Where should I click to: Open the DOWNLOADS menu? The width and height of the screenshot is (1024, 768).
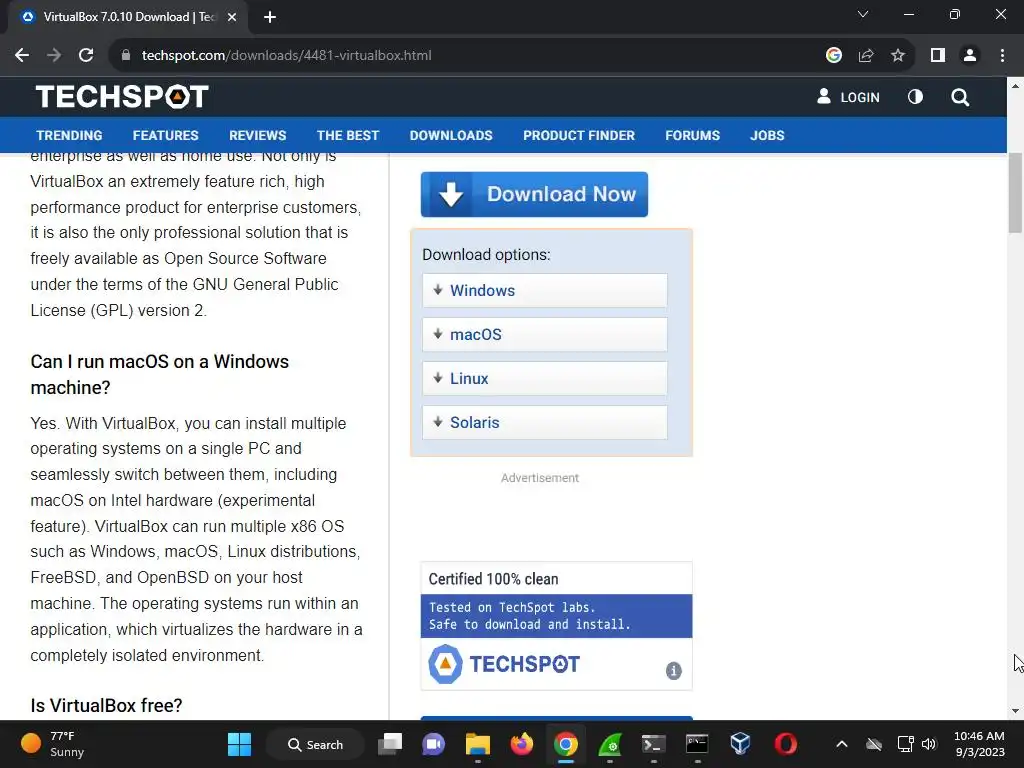coord(451,135)
